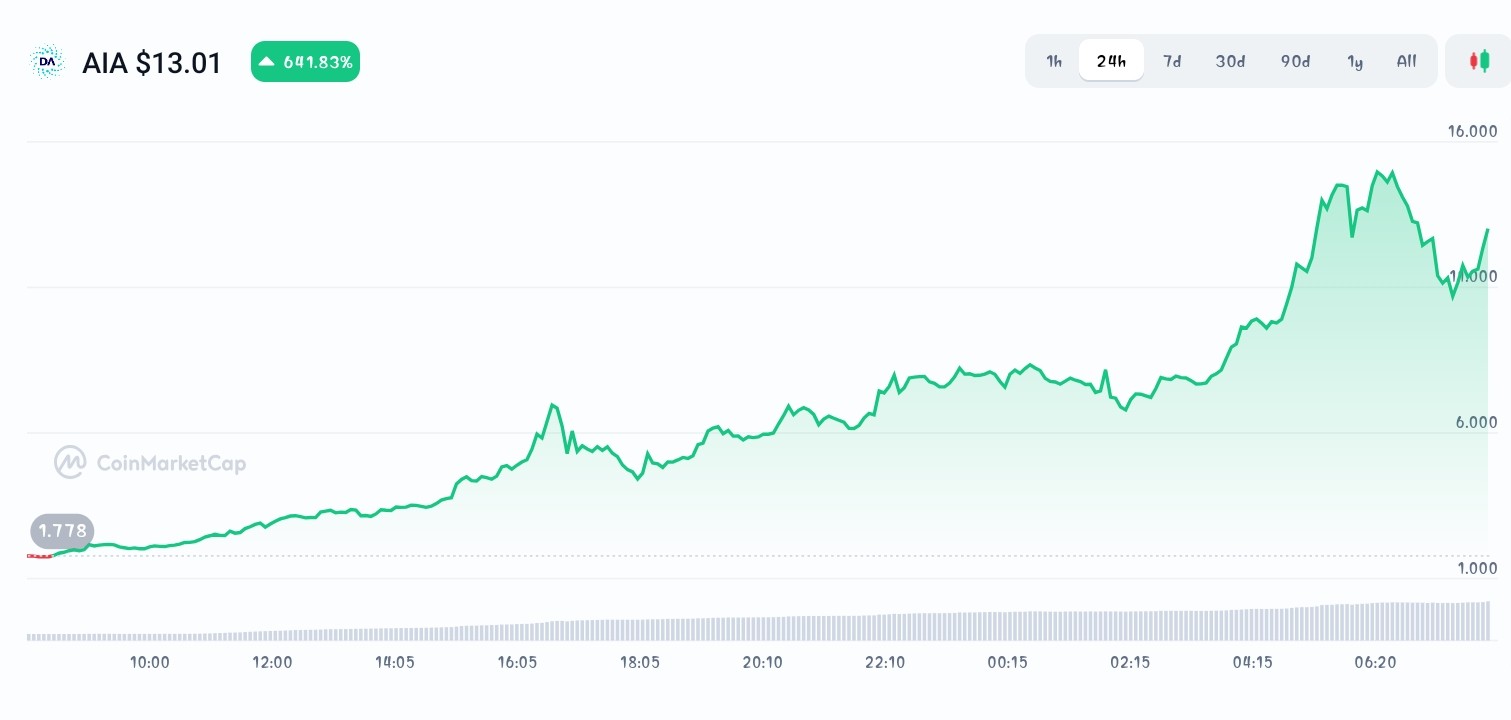Click the 6.000 y-axis label
The height and width of the screenshot is (720, 1511).
point(1476,422)
